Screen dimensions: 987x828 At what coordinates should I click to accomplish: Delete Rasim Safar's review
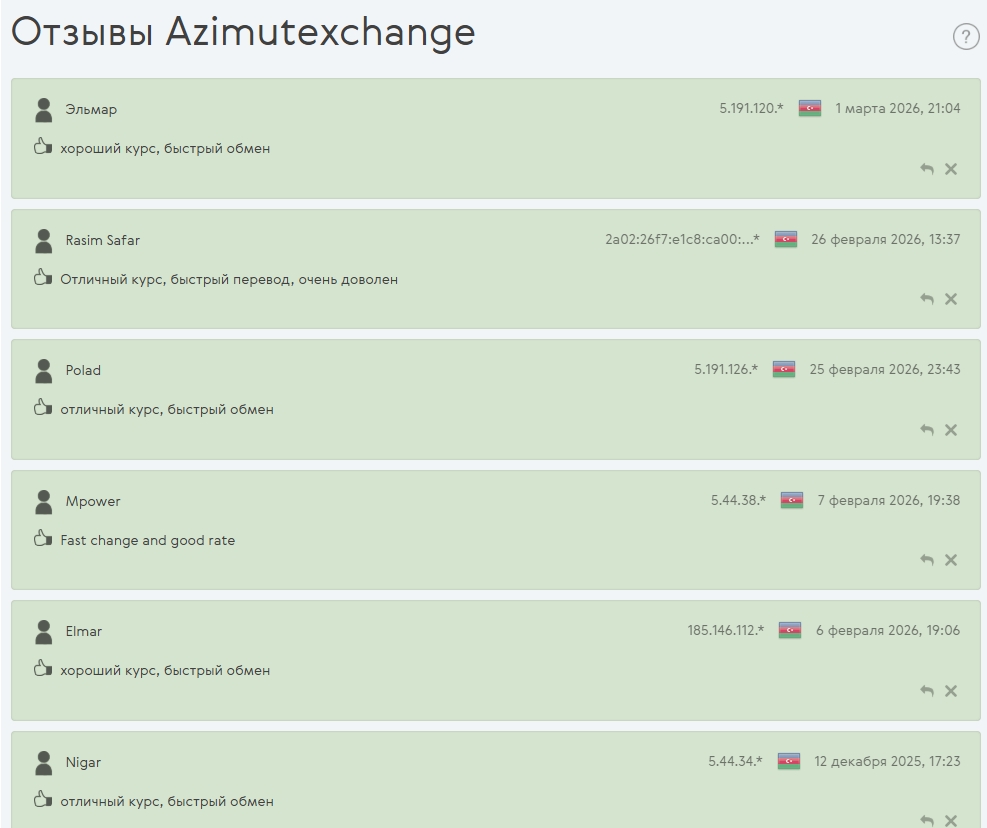click(x=951, y=299)
